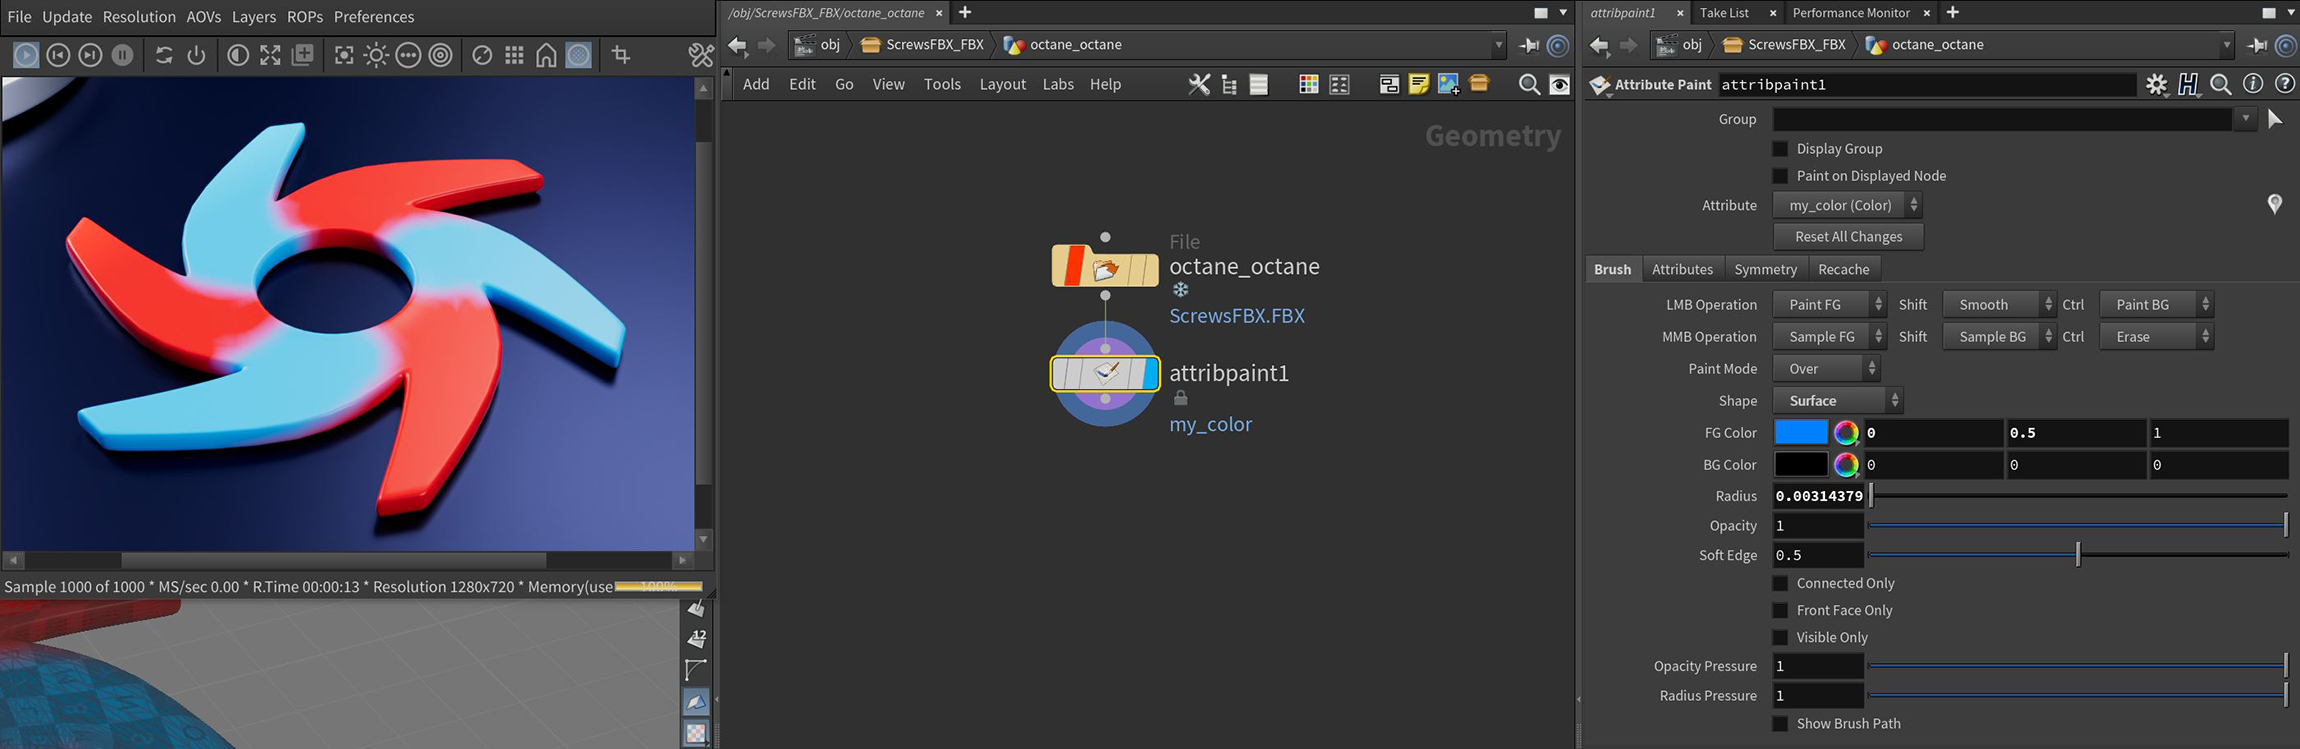2300x749 pixels.
Task: Click the group selection arrow icon
Action: (2275, 120)
